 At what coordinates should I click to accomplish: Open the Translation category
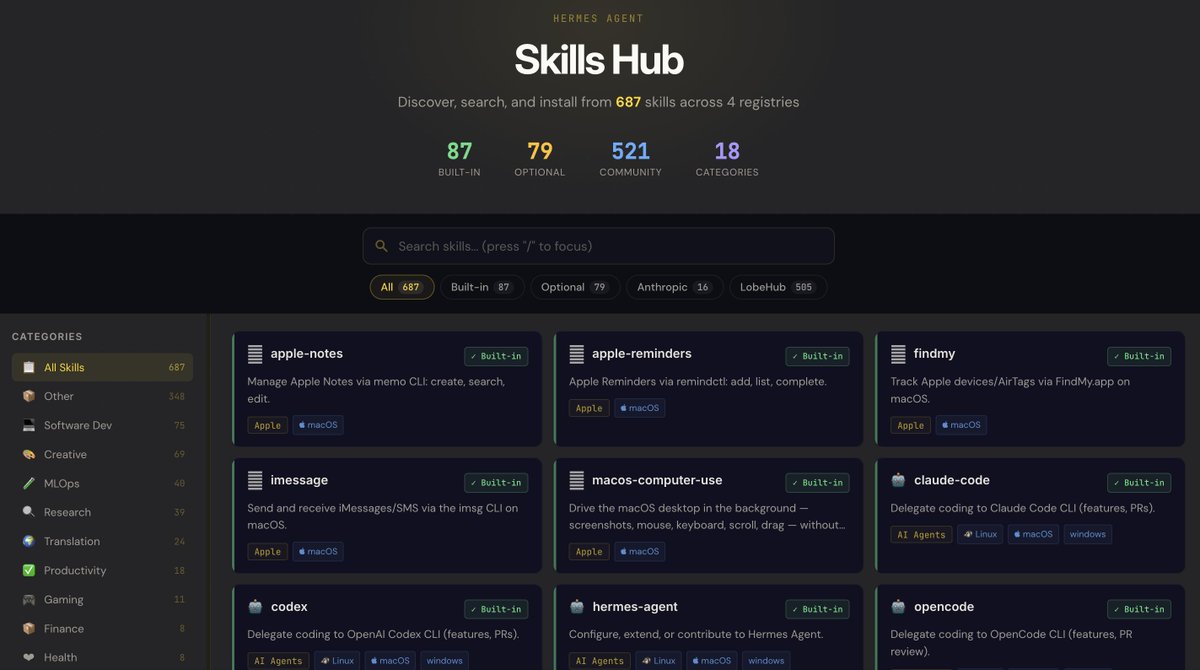pos(102,541)
